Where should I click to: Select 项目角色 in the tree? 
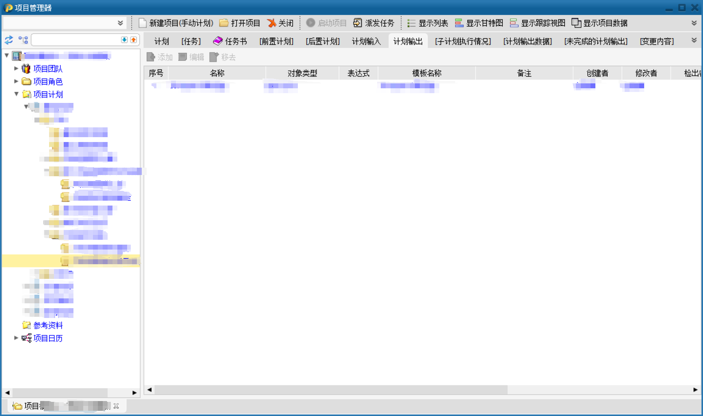(x=48, y=82)
